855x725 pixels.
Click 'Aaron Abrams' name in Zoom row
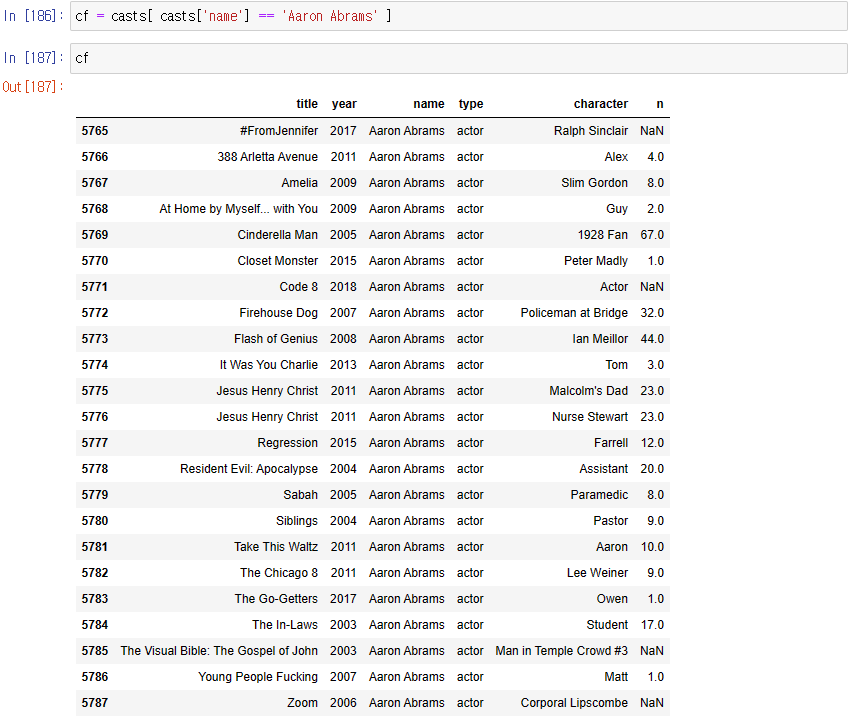coord(407,703)
